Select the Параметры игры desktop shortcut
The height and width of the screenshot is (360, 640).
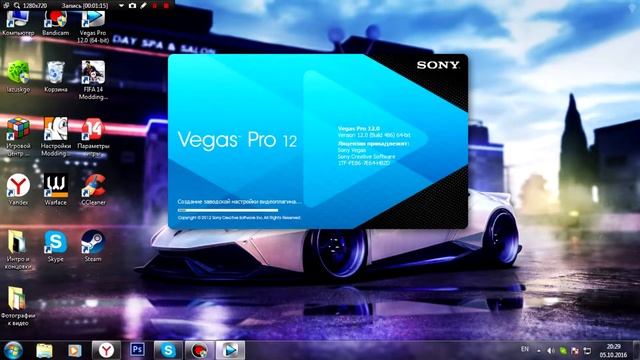(93, 137)
